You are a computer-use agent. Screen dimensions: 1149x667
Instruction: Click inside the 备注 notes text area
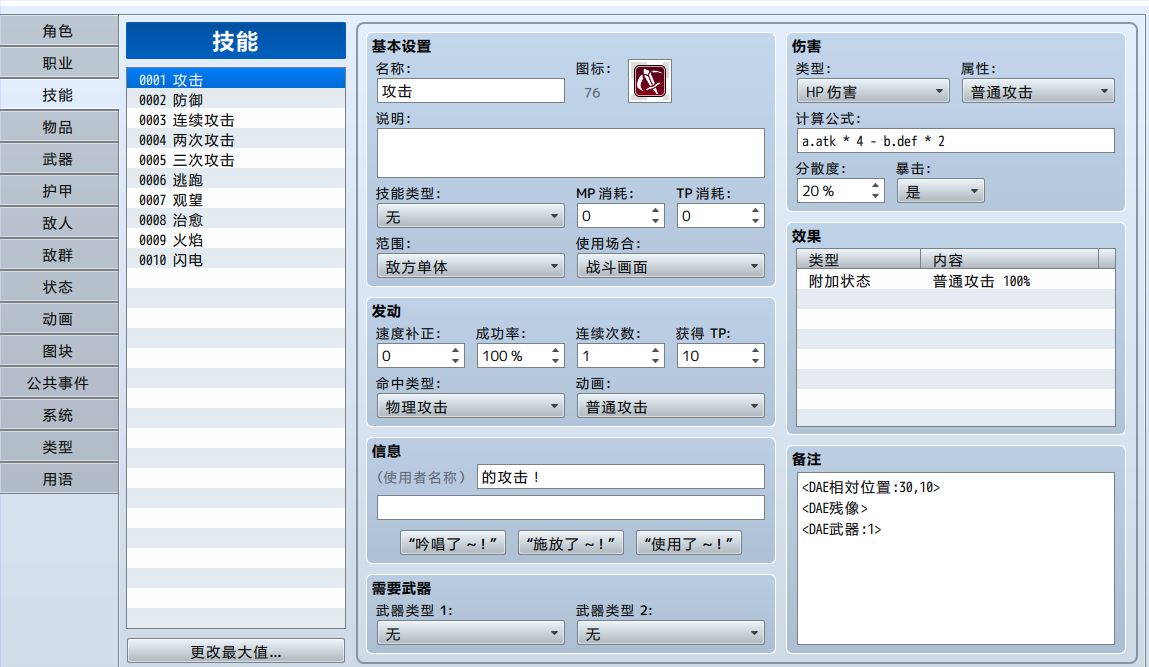coord(956,559)
